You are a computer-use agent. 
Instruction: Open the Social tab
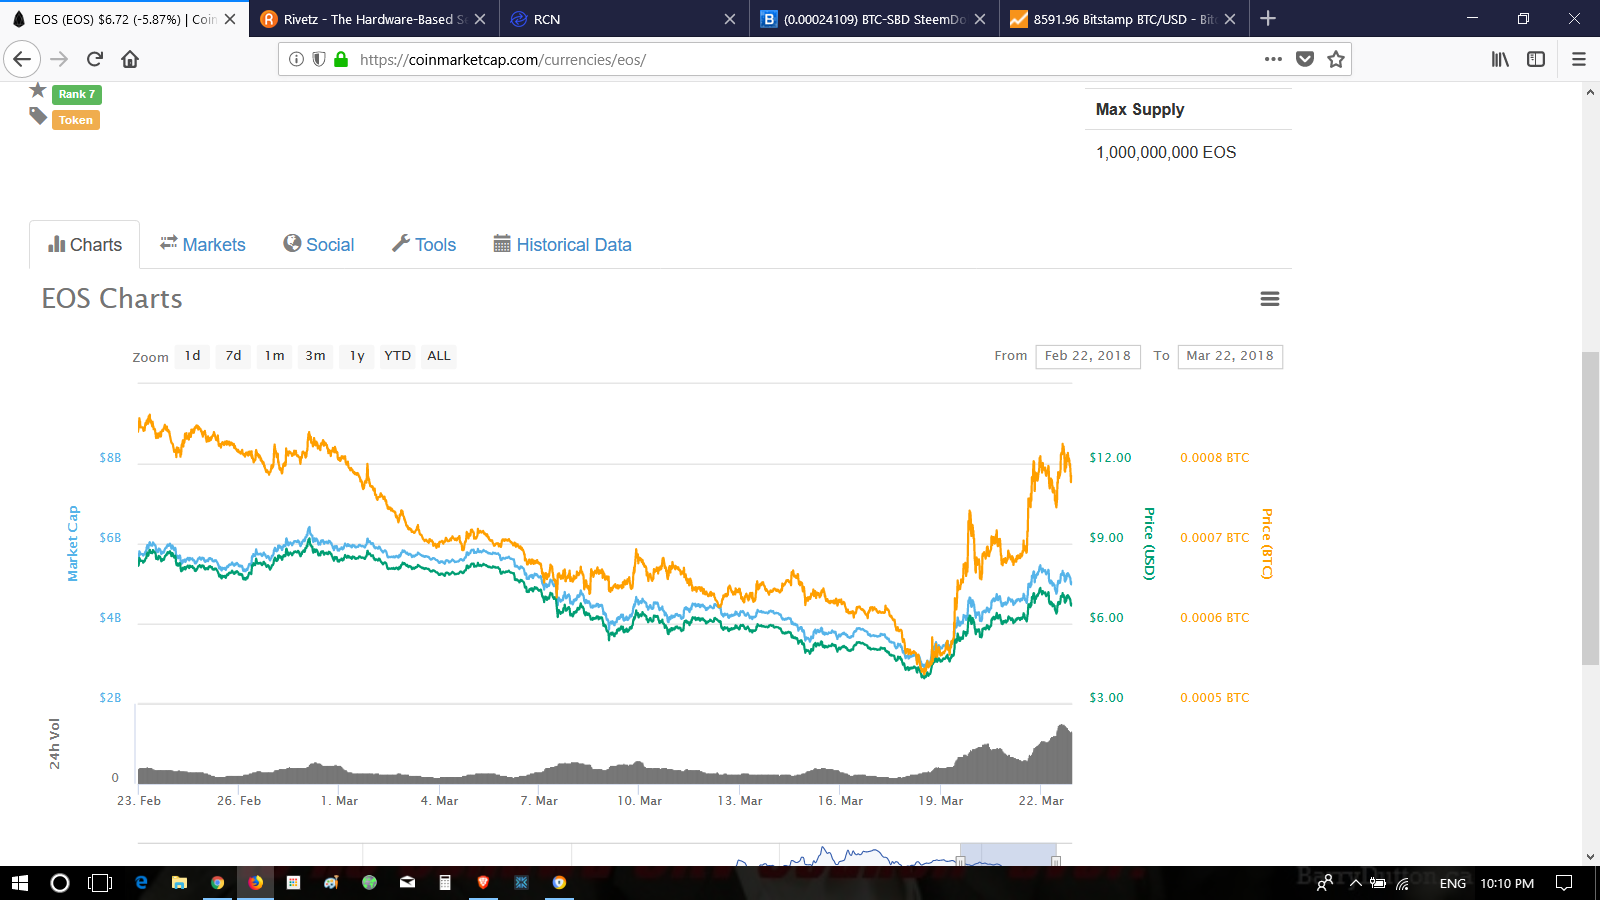tap(319, 245)
